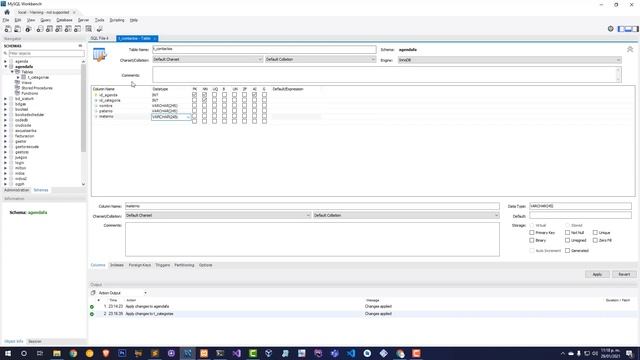Open Visual Studio from the taskbar

236,353
